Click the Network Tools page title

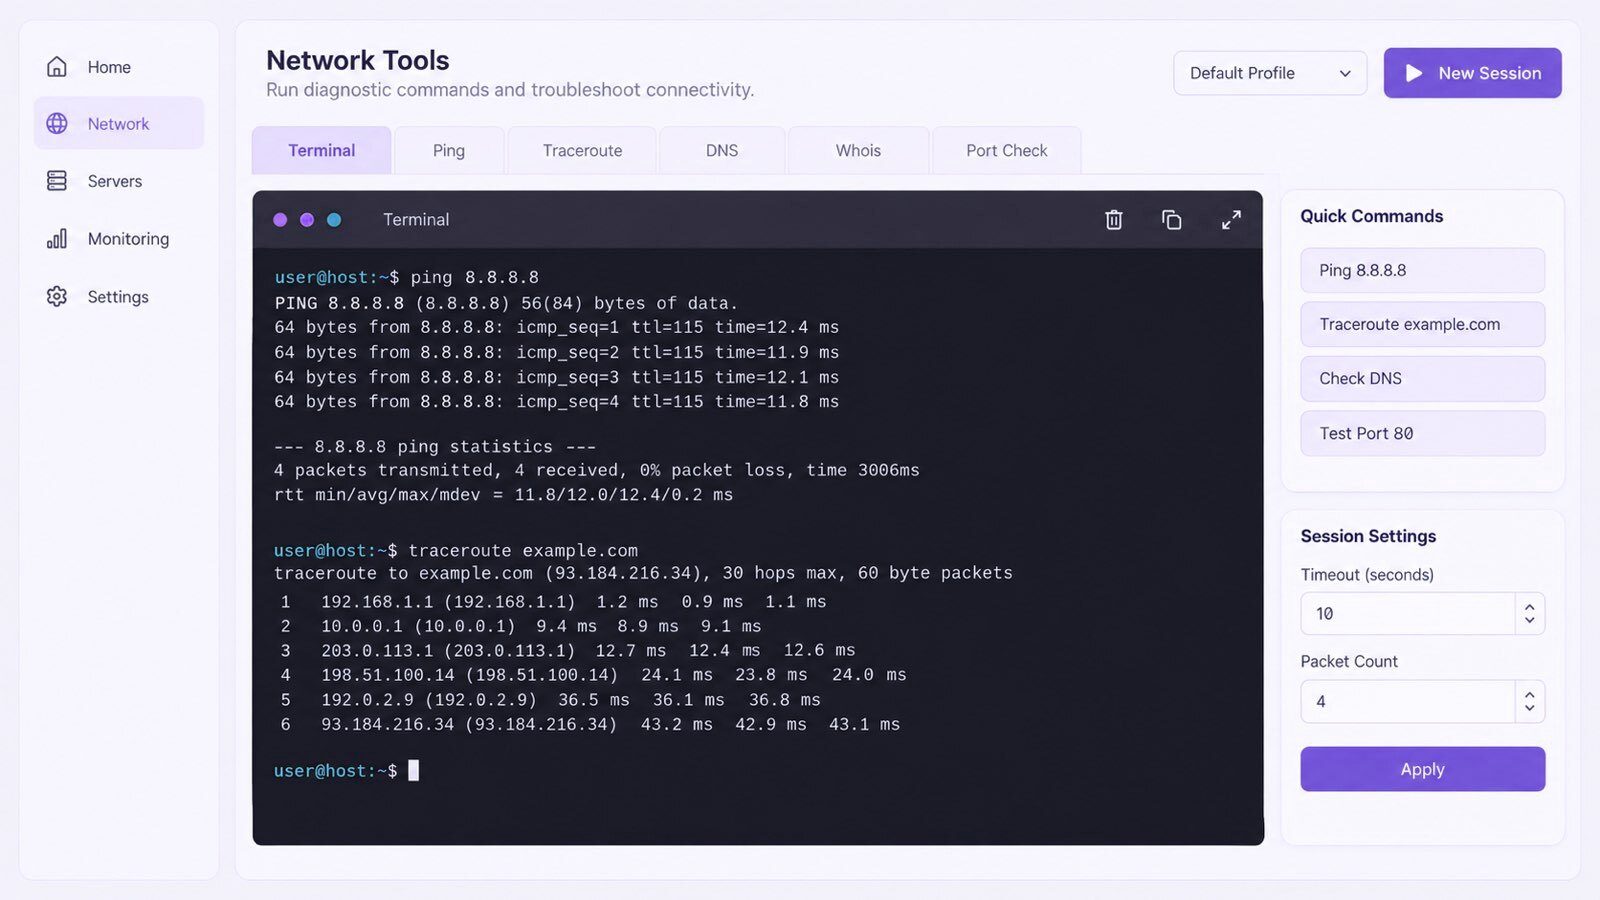pos(358,60)
